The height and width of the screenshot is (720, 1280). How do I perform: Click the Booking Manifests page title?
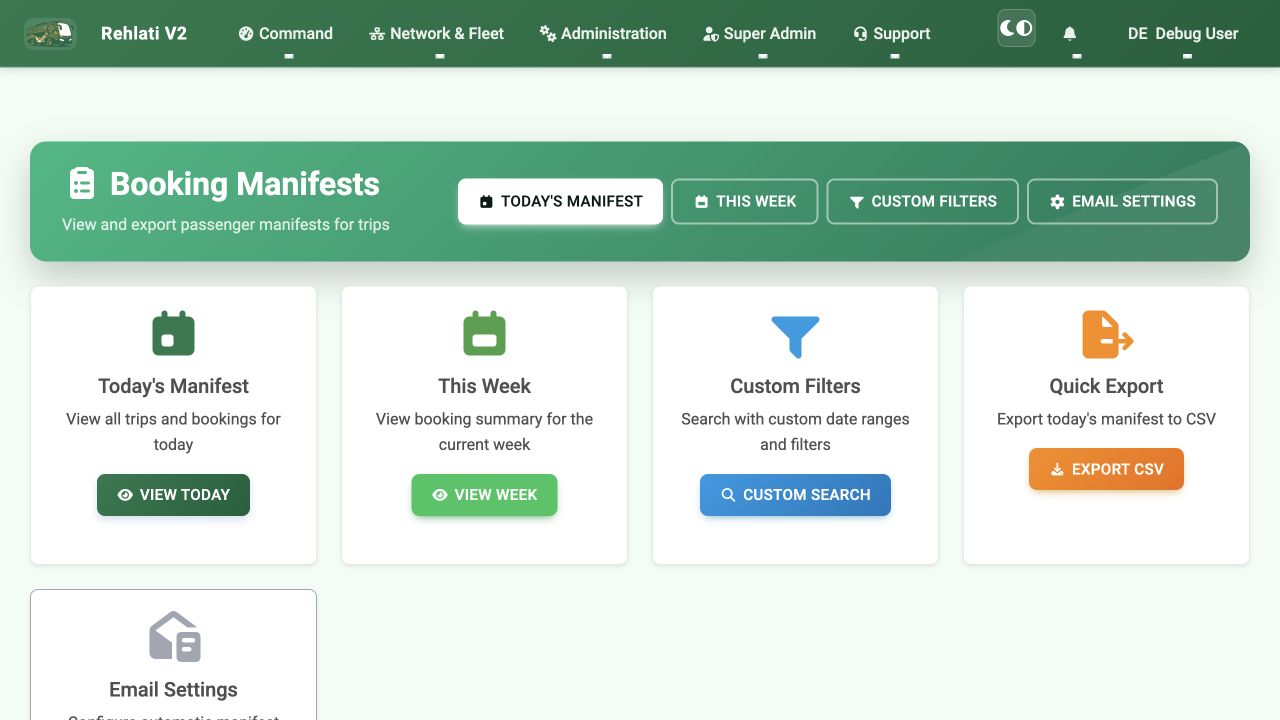pyautogui.click(x=245, y=184)
